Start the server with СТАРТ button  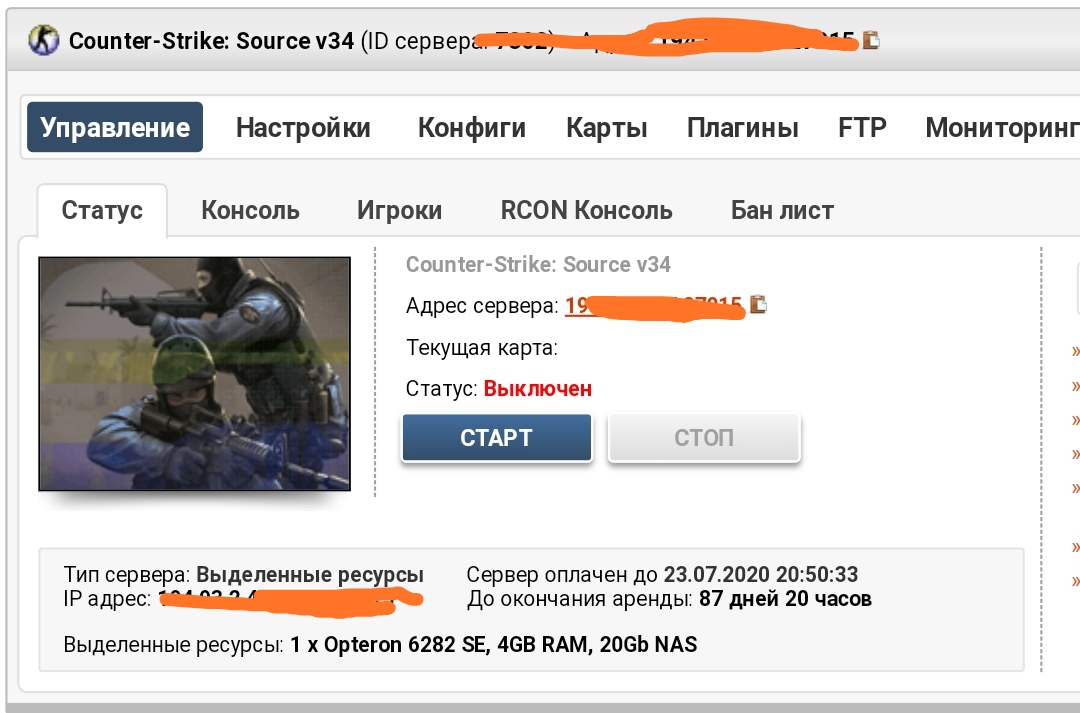497,437
